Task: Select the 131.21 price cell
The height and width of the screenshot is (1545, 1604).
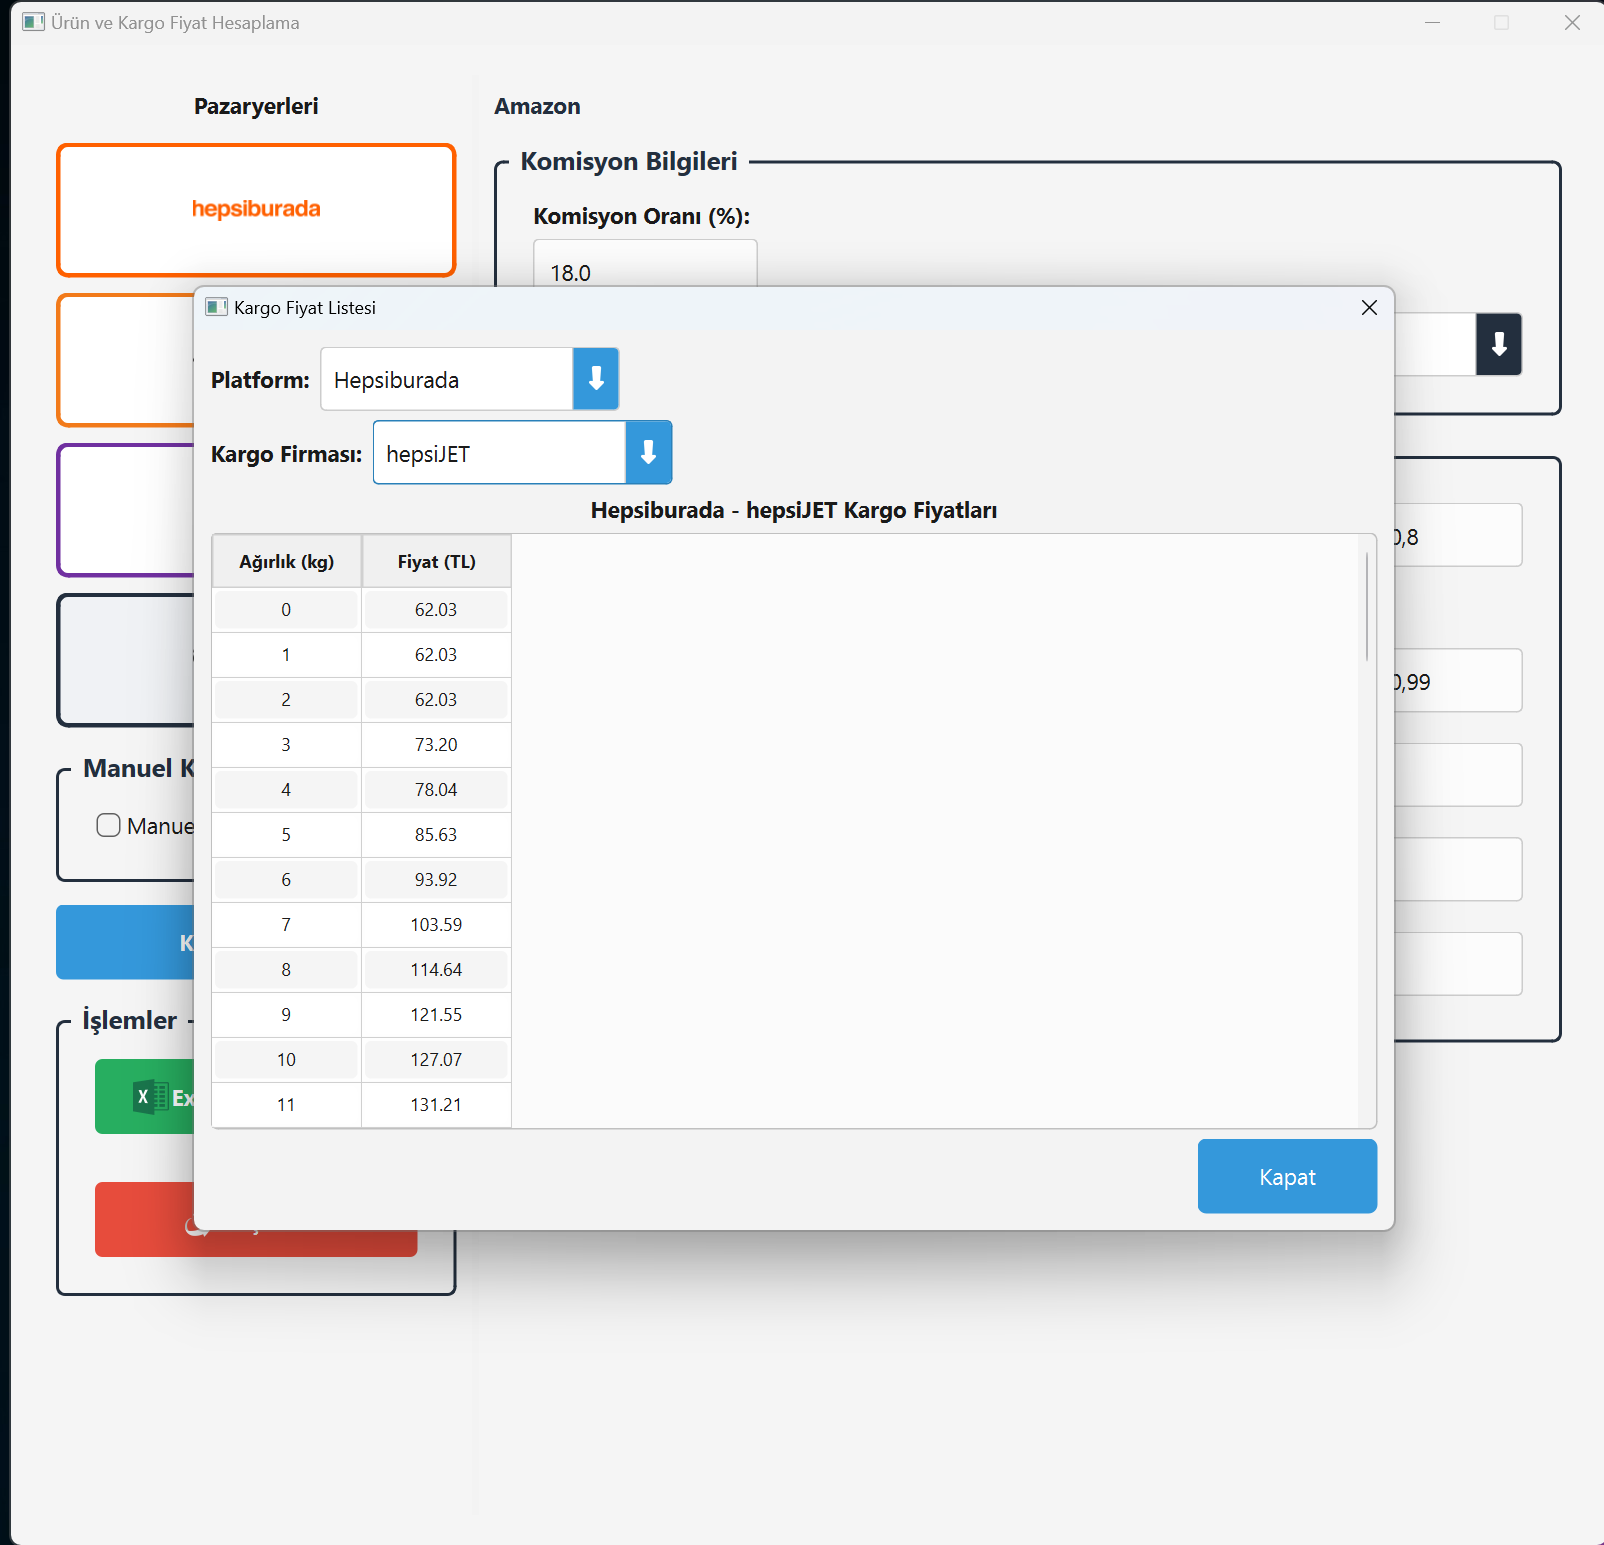Action: pos(436,1105)
